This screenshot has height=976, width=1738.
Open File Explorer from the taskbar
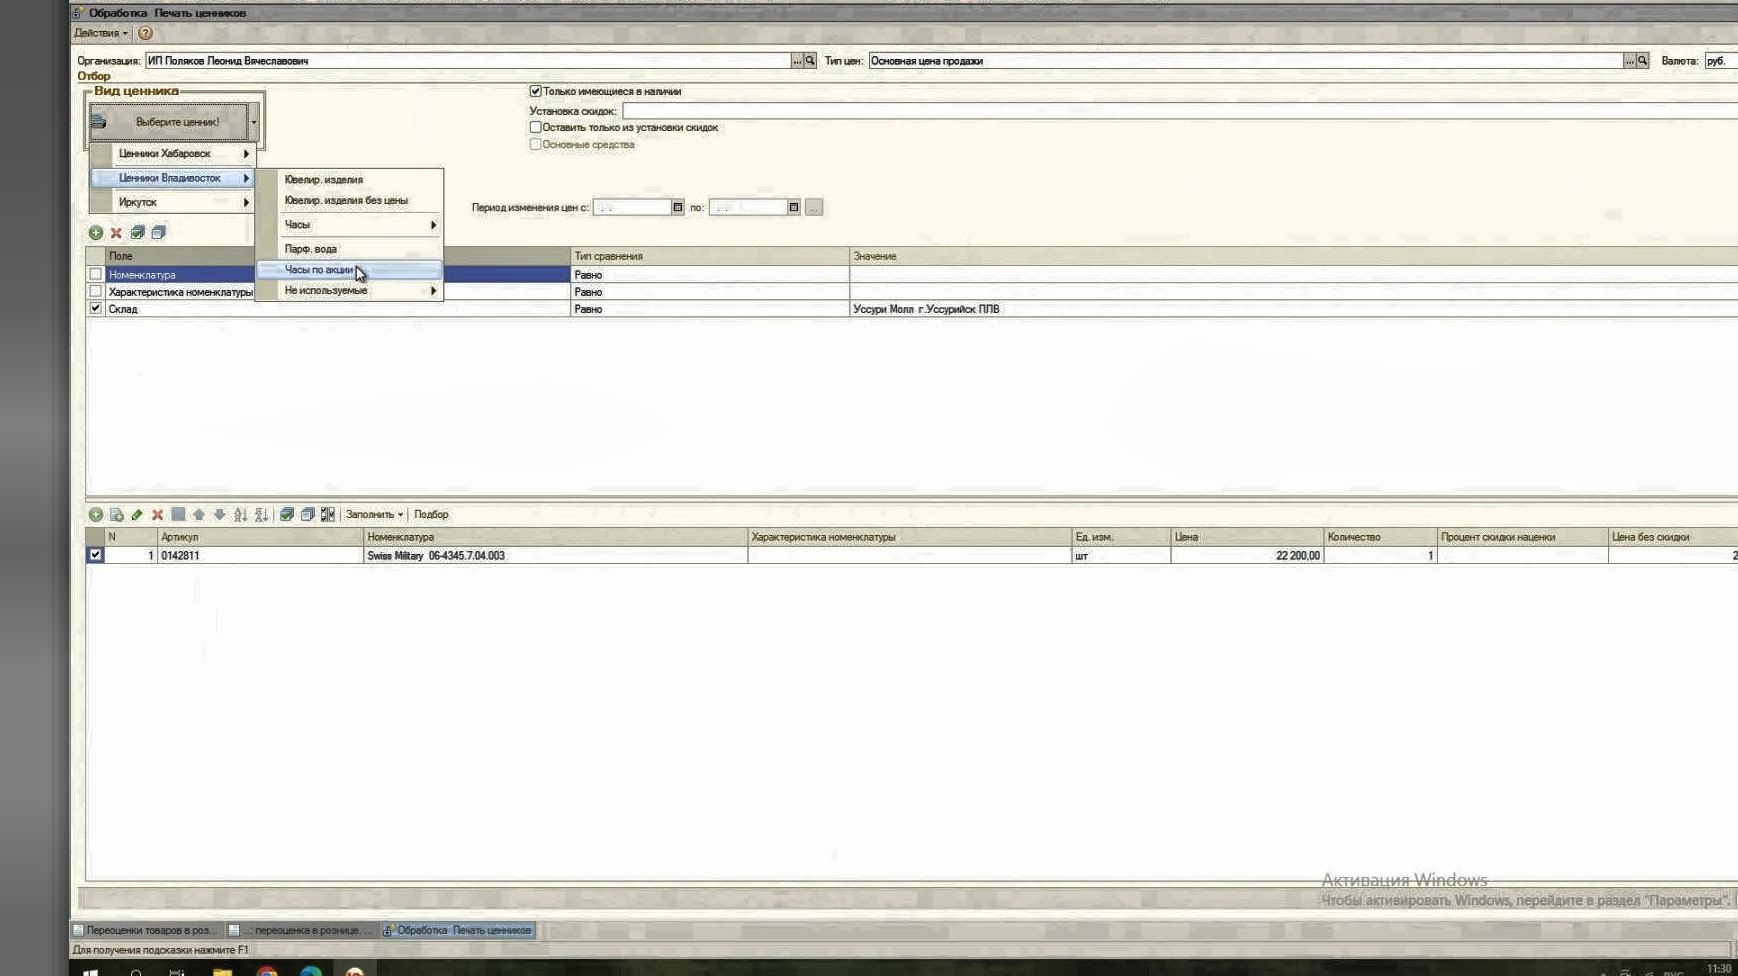click(x=222, y=972)
